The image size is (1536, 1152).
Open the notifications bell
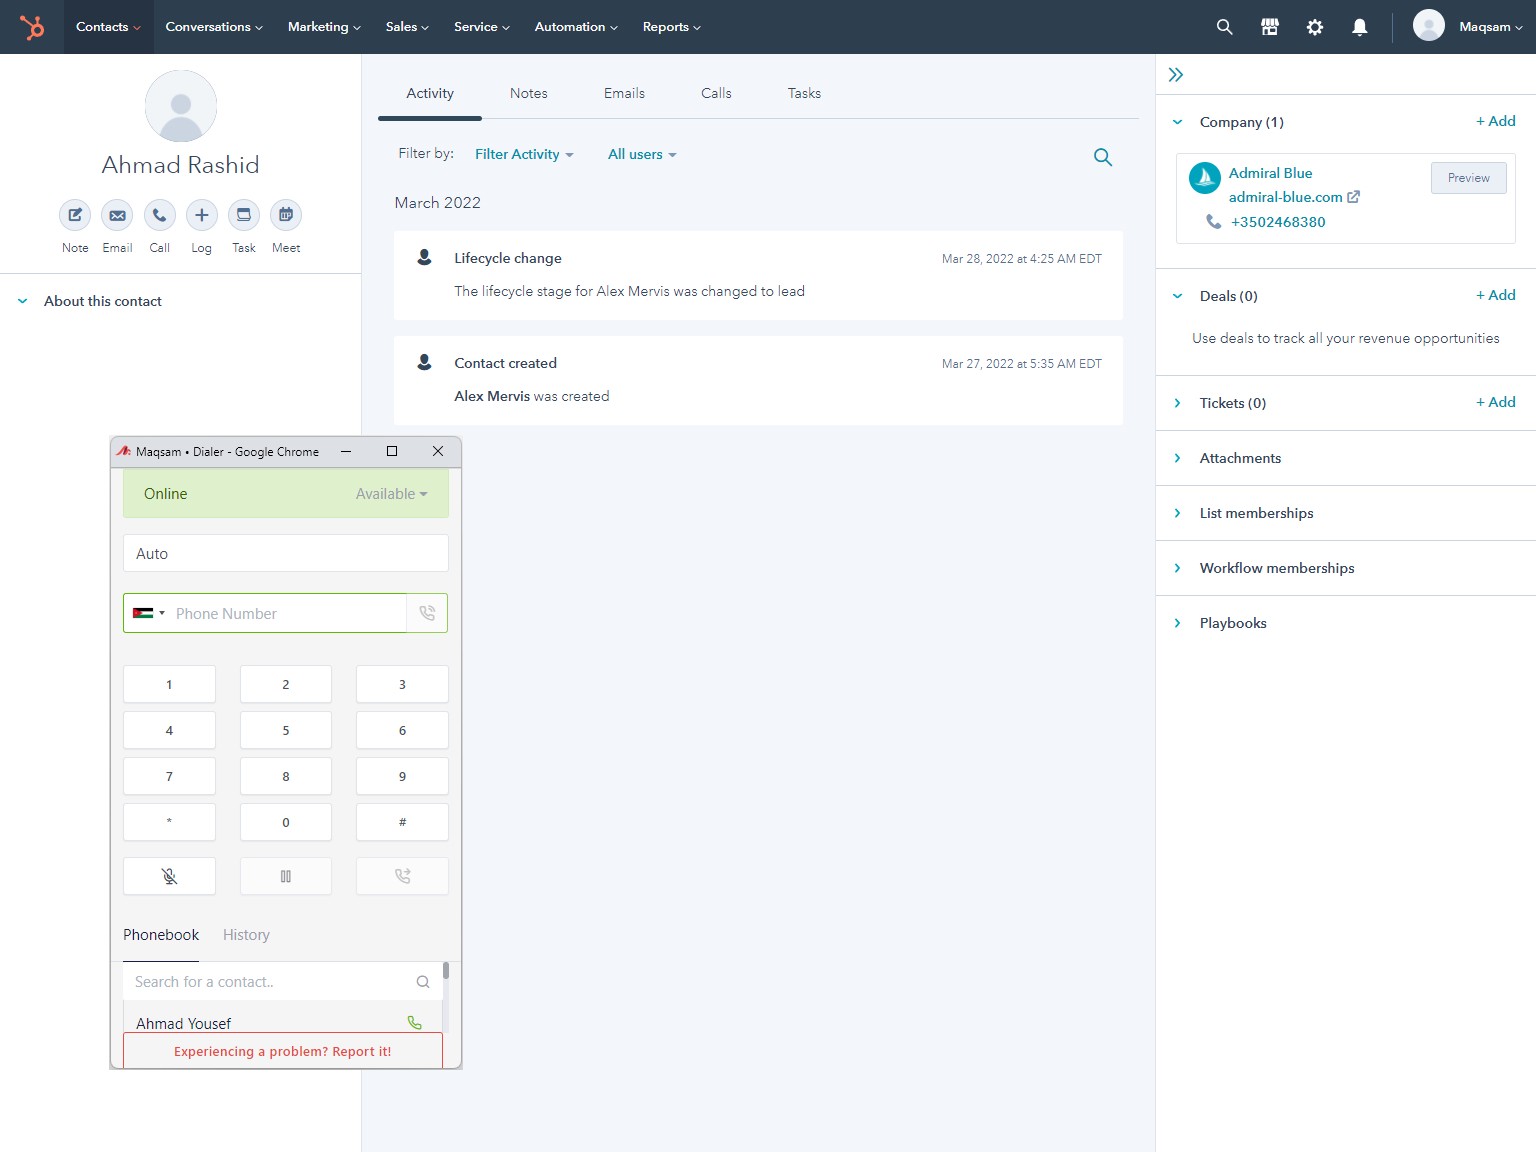click(x=1360, y=27)
